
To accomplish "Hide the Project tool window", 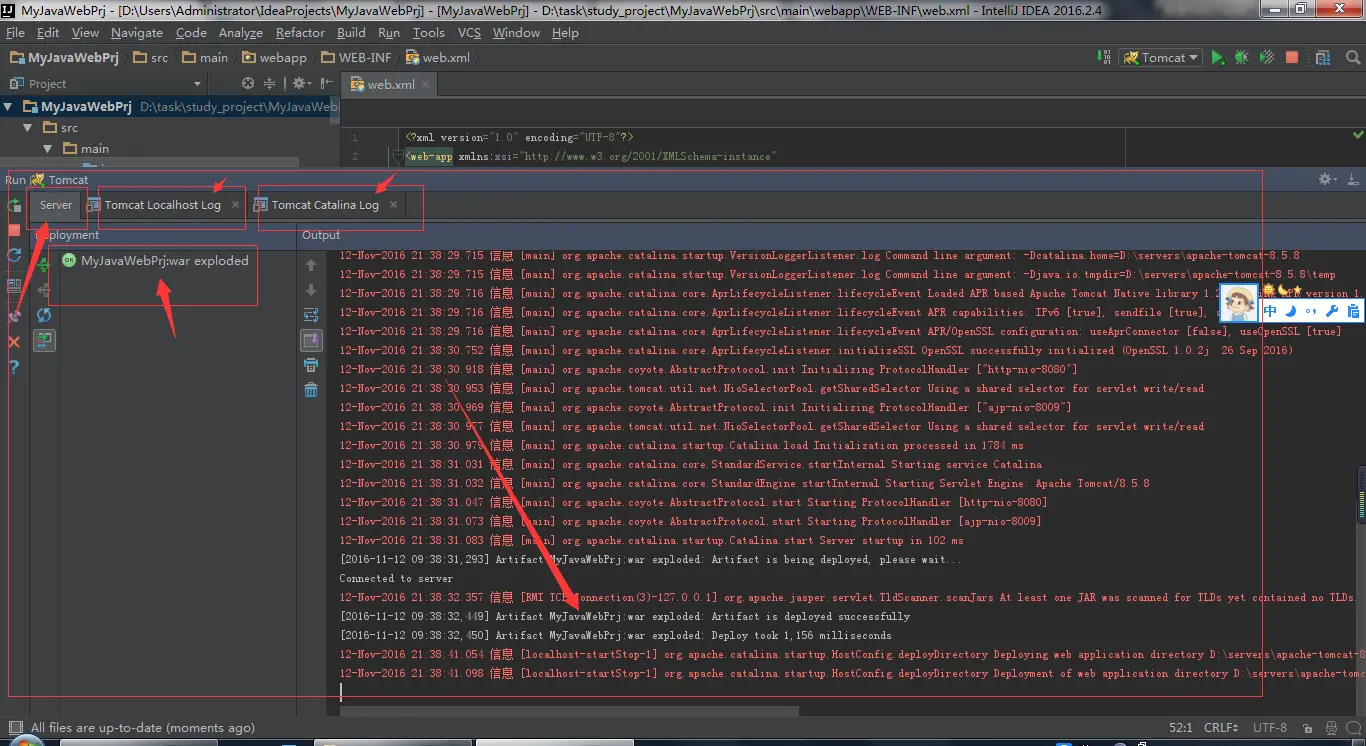I will (326, 84).
